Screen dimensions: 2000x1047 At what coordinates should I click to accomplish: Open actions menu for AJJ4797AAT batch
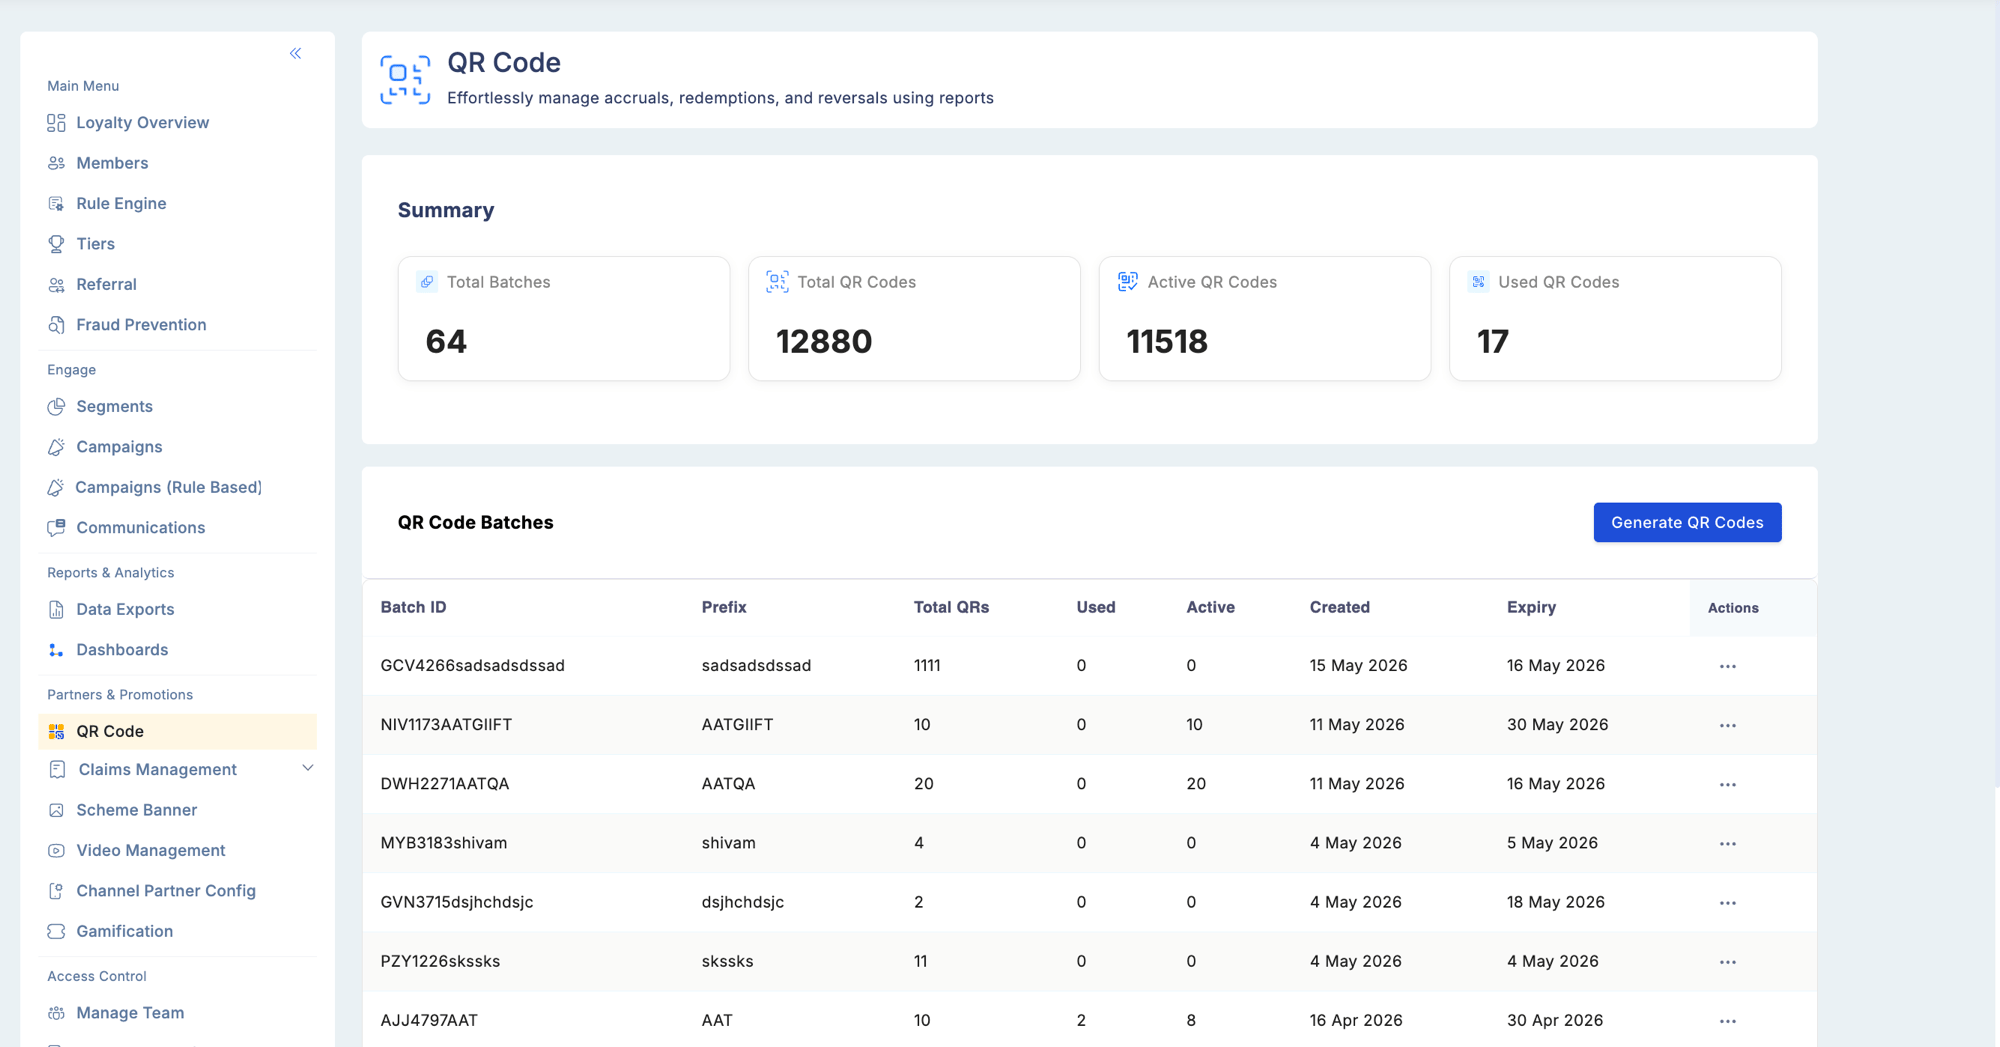pyautogui.click(x=1728, y=1021)
